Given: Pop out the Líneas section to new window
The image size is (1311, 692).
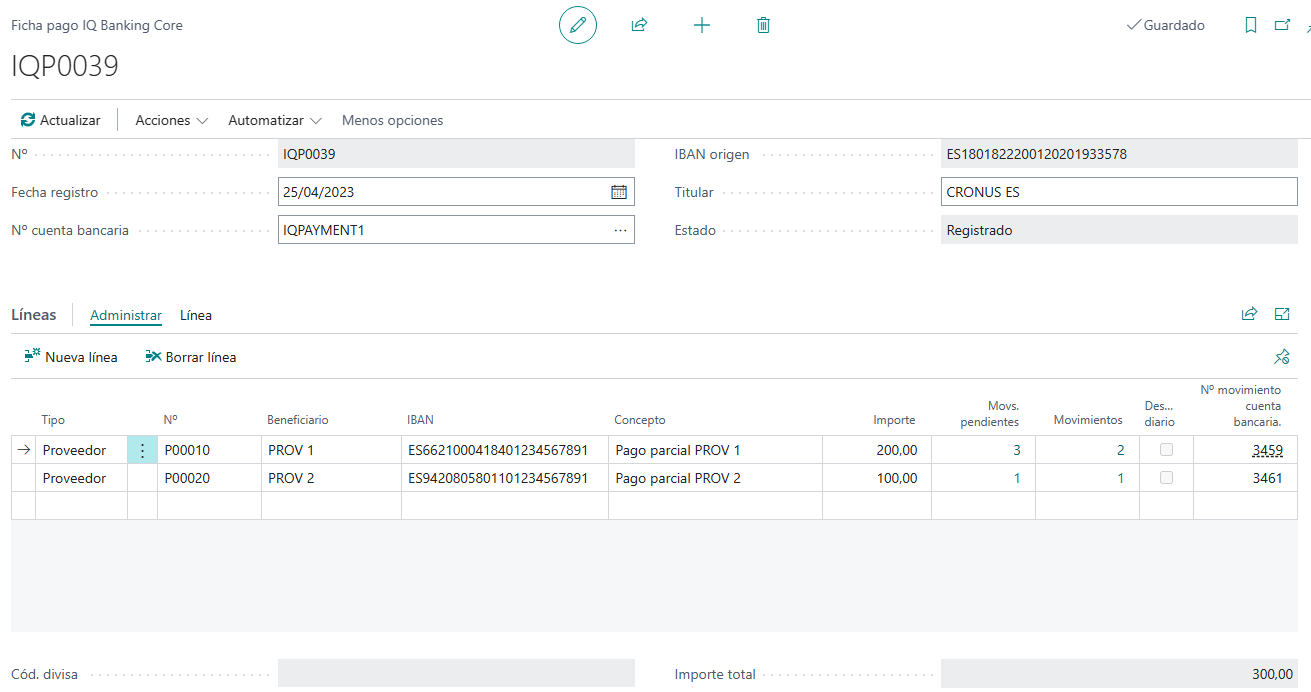Looking at the screenshot, I should (1282, 313).
